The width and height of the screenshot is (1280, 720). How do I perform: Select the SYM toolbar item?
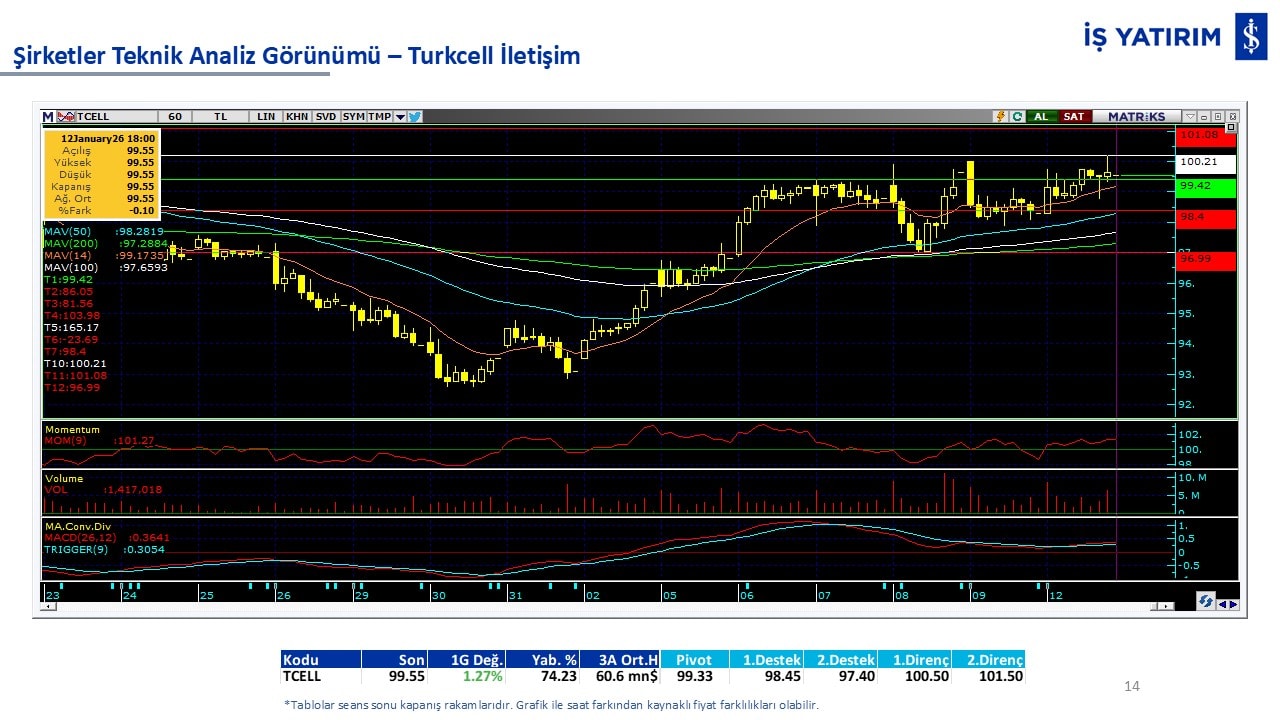354,116
